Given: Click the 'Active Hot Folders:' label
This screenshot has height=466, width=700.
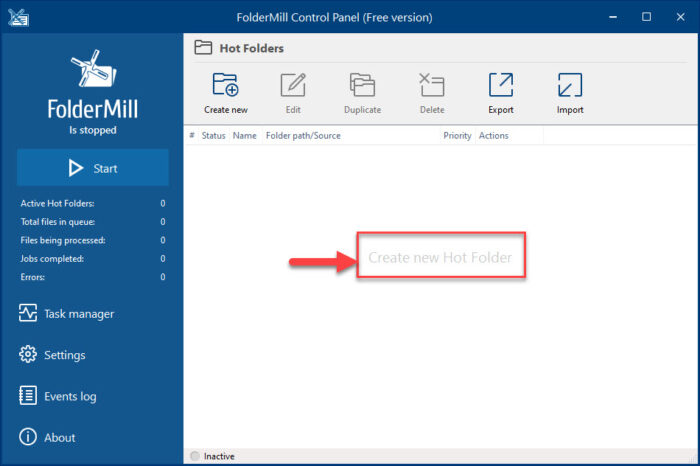Looking at the screenshot, I should tap(57, 204).
